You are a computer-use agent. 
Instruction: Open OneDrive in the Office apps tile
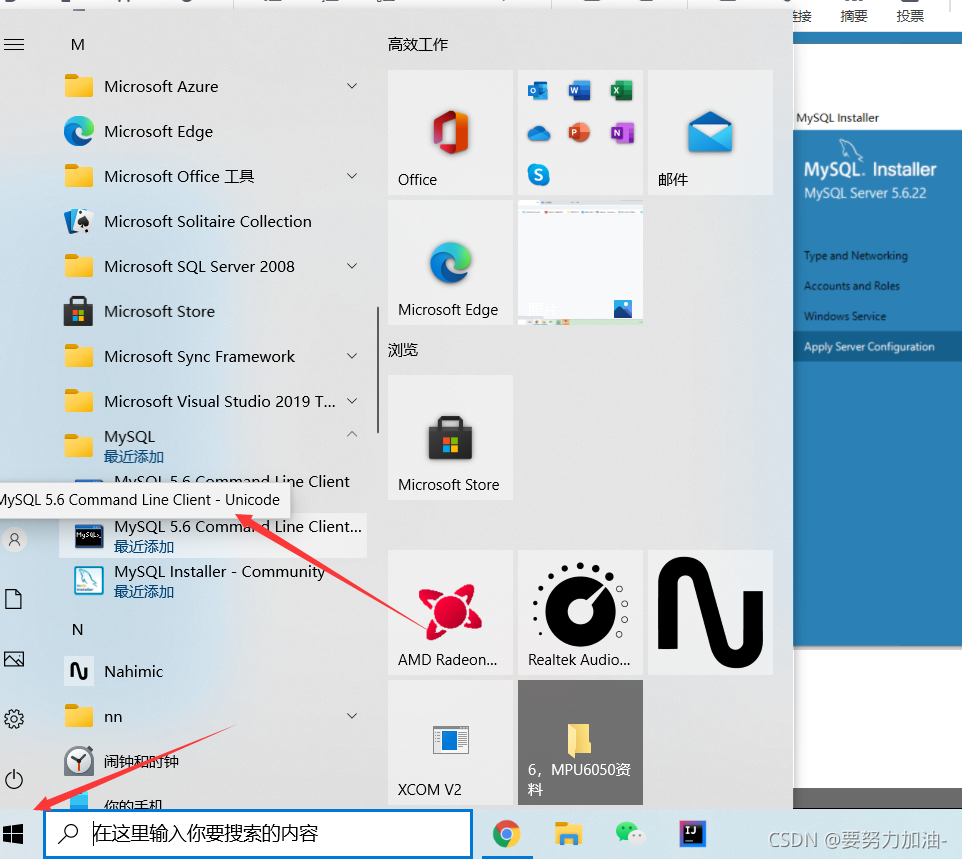(539, 133)
